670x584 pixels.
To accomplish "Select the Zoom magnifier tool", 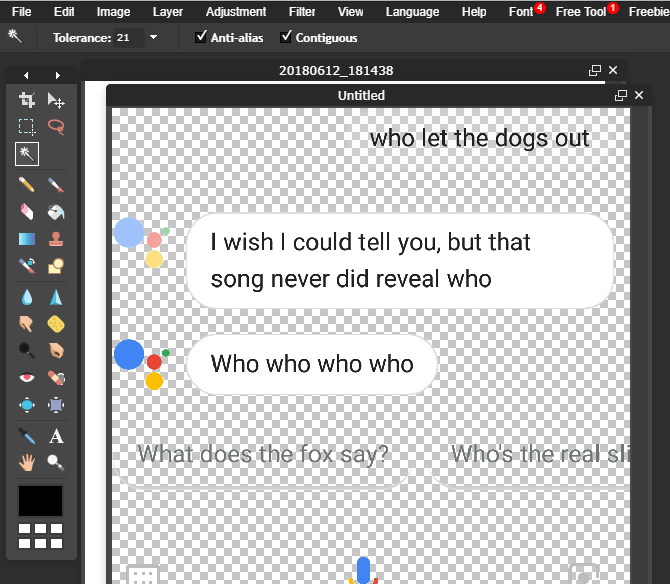I will [56, 463].
